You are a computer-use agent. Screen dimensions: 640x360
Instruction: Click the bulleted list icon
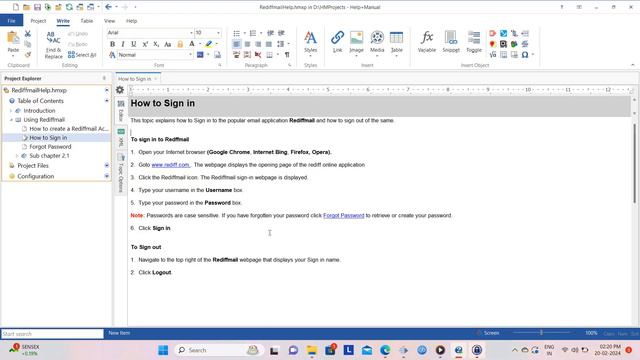(x=237, y=33)
